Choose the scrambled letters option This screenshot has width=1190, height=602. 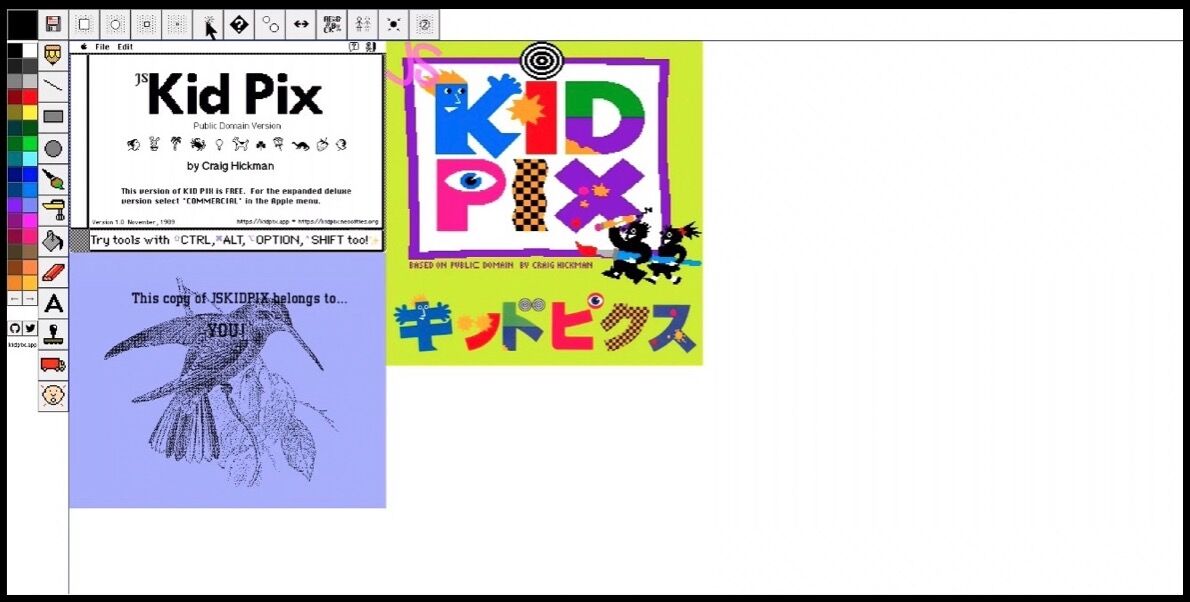click(x=332, y=24)
